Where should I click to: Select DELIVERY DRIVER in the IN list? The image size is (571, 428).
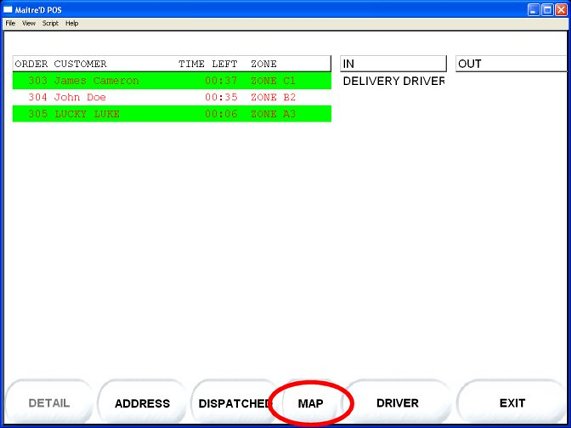[x=394, y=81]
